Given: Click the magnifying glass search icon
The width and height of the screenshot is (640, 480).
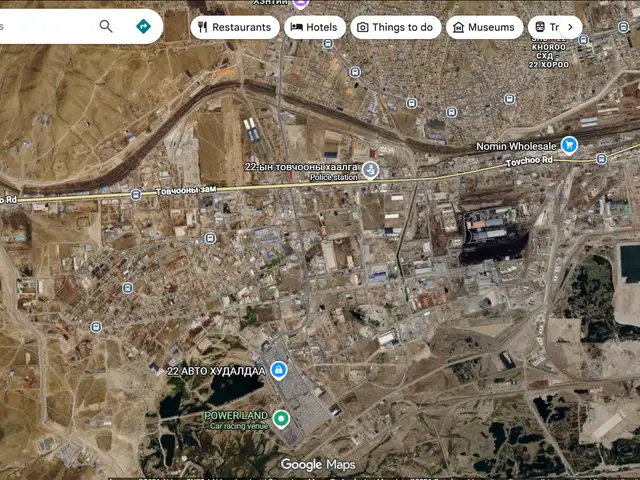Looking at the screenshot, I should click(106, 26).
